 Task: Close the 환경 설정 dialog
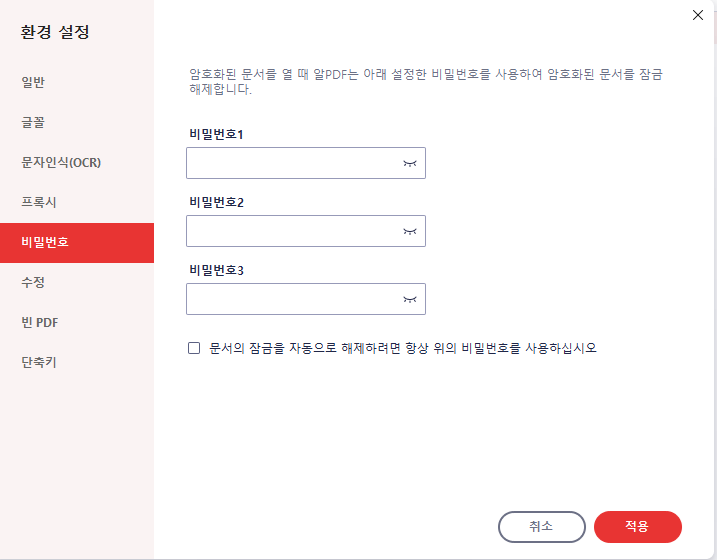(x=698, y=15)
